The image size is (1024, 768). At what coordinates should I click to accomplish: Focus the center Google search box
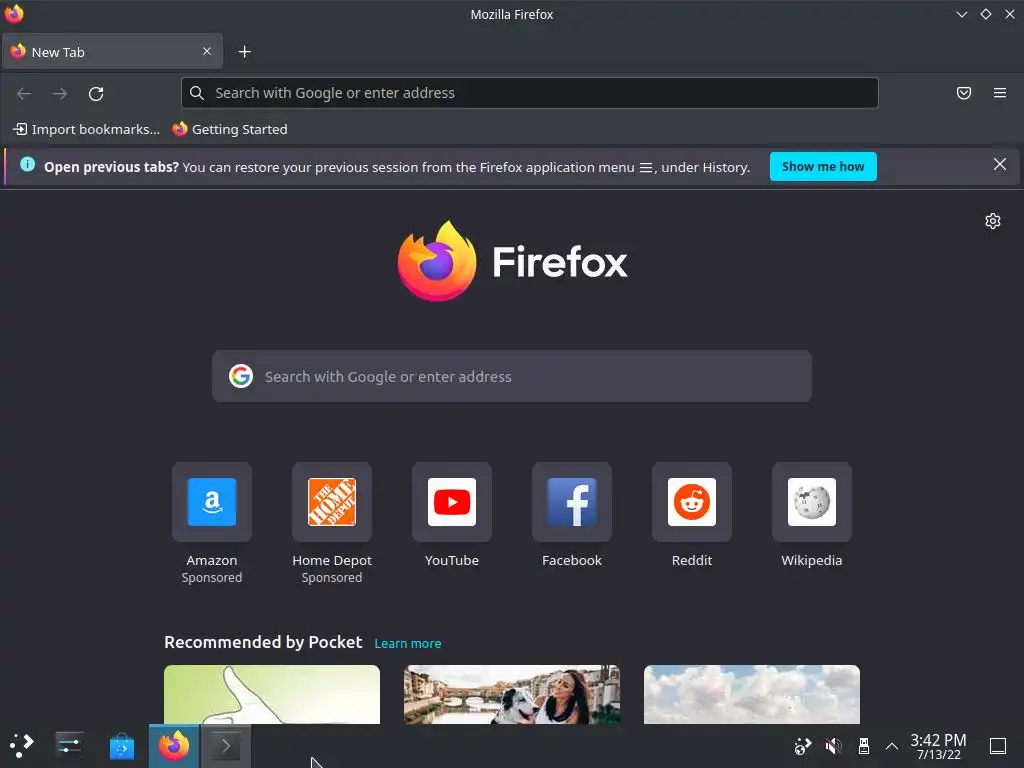click(512, 376)
